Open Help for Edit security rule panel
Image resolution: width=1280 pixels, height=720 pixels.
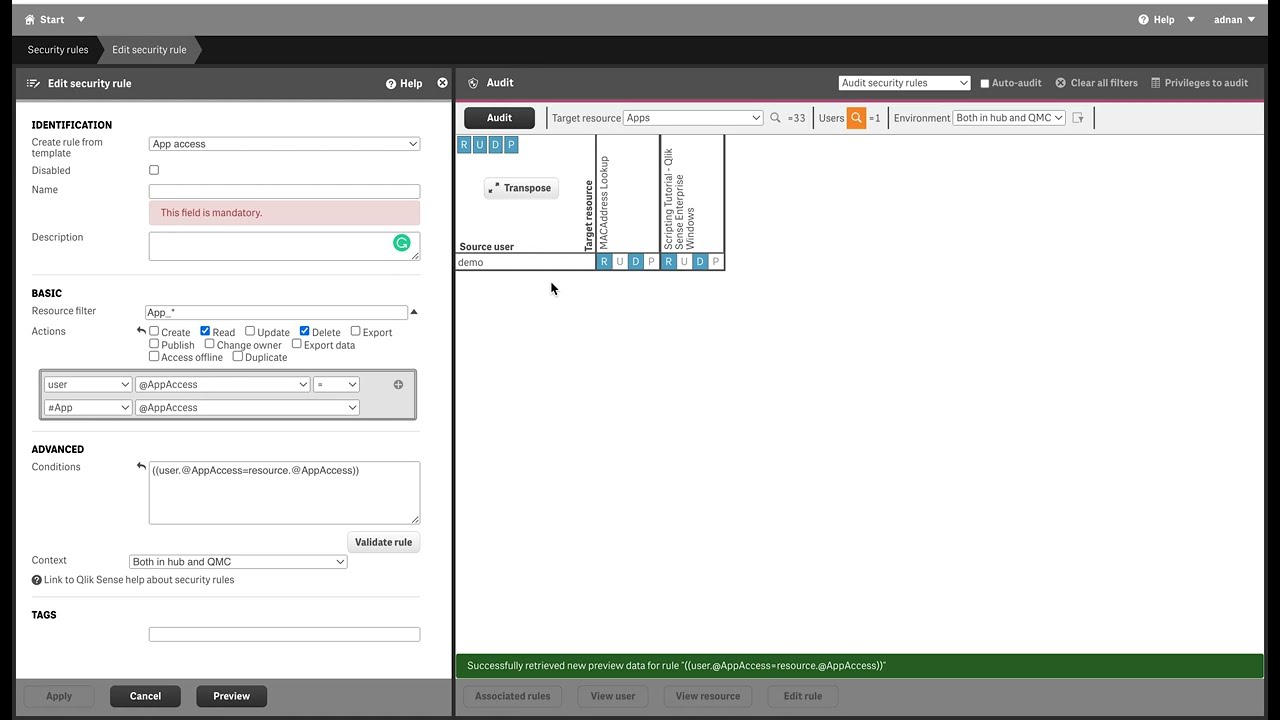point(404,84)
